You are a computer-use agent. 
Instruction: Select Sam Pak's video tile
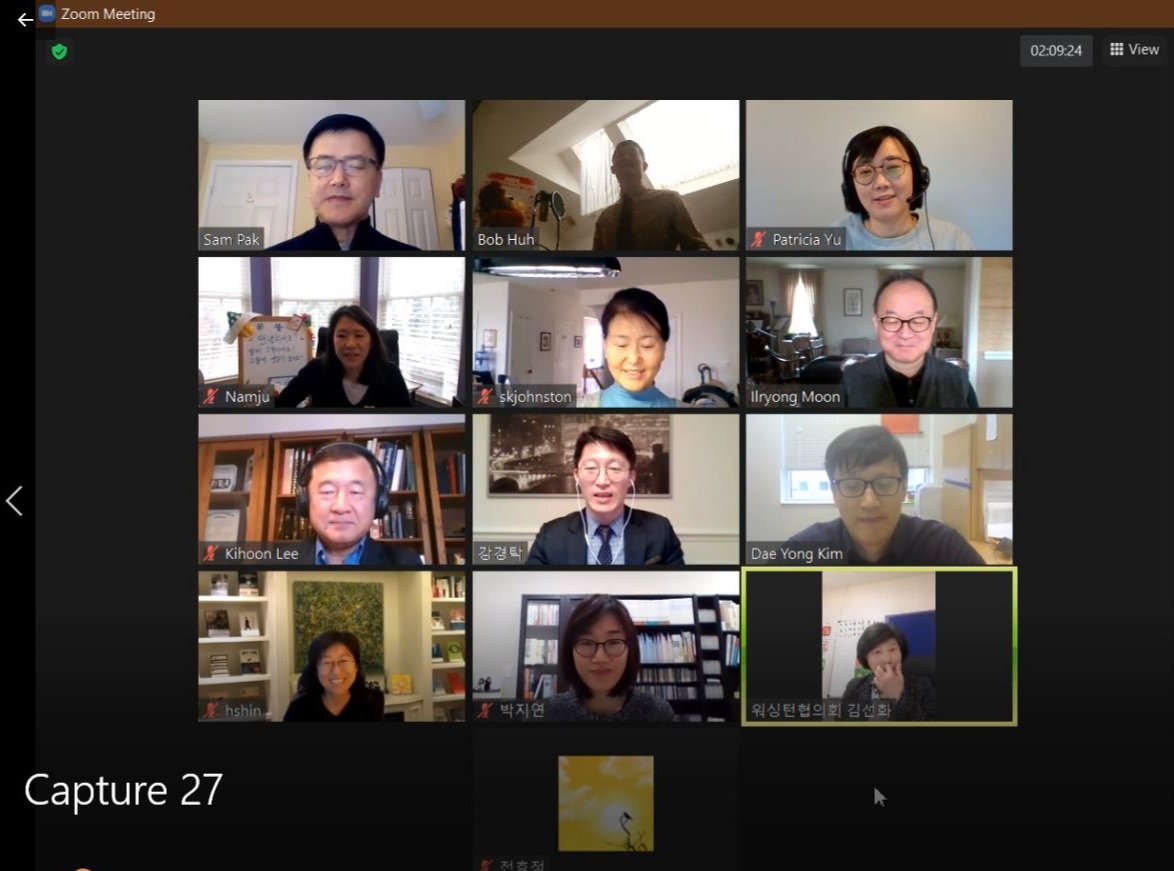click(x=331, y=175)
